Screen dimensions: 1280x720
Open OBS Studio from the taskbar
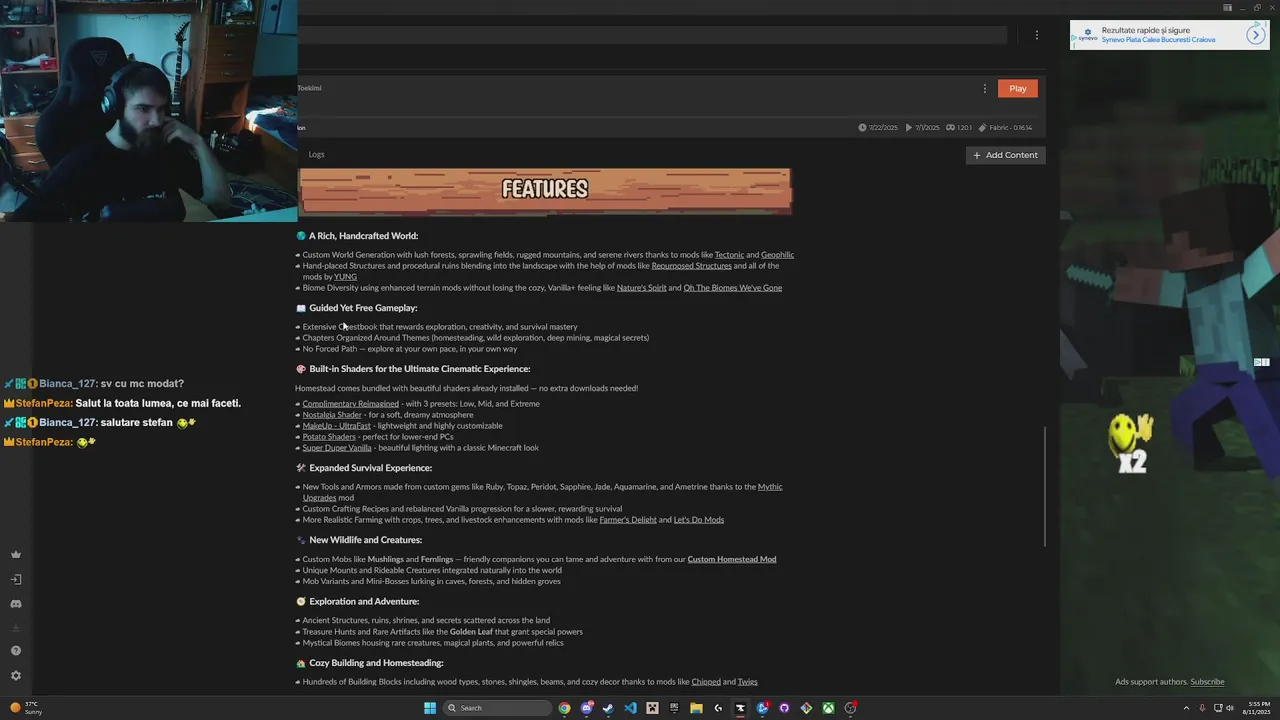(x=850, y=708)
